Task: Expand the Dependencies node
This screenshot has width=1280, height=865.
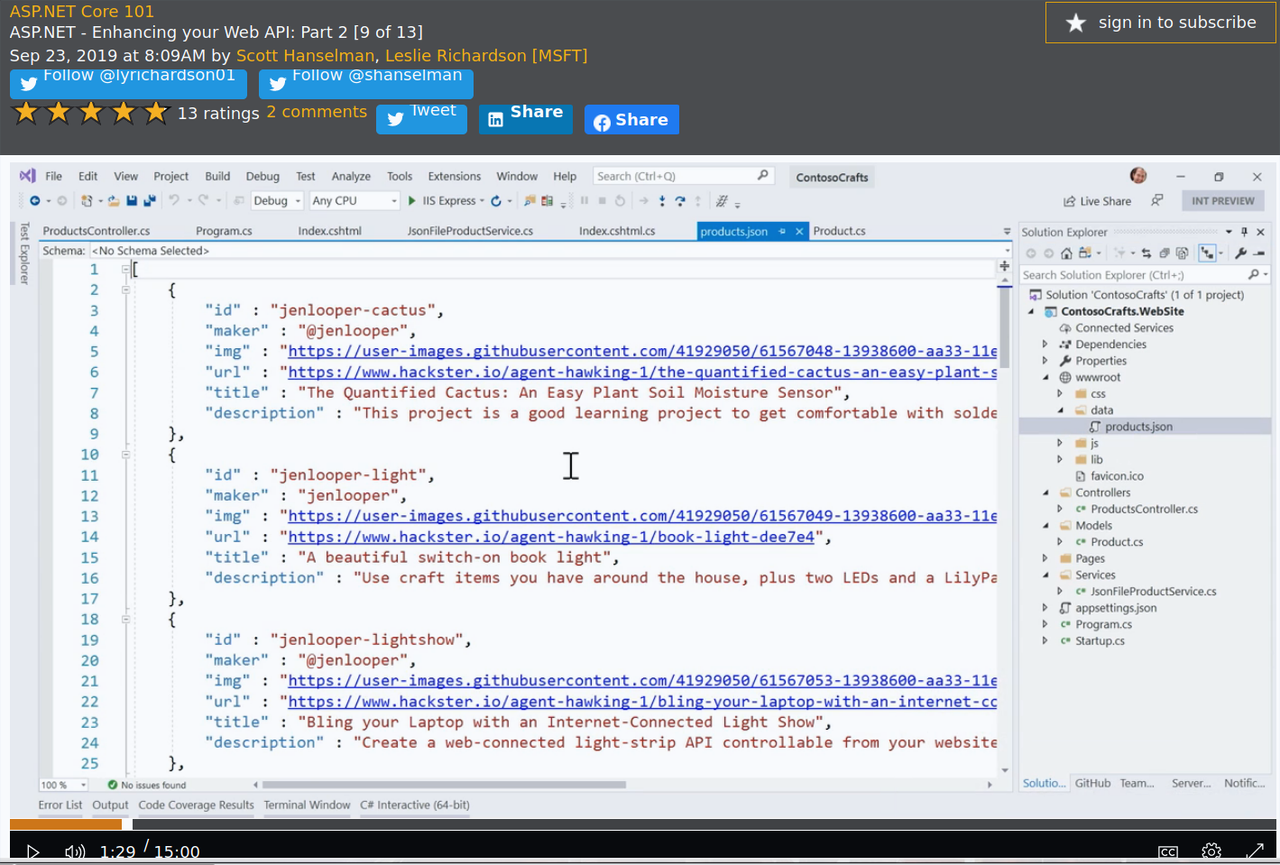Action: pyautogui.click(x=1046, y=344)
